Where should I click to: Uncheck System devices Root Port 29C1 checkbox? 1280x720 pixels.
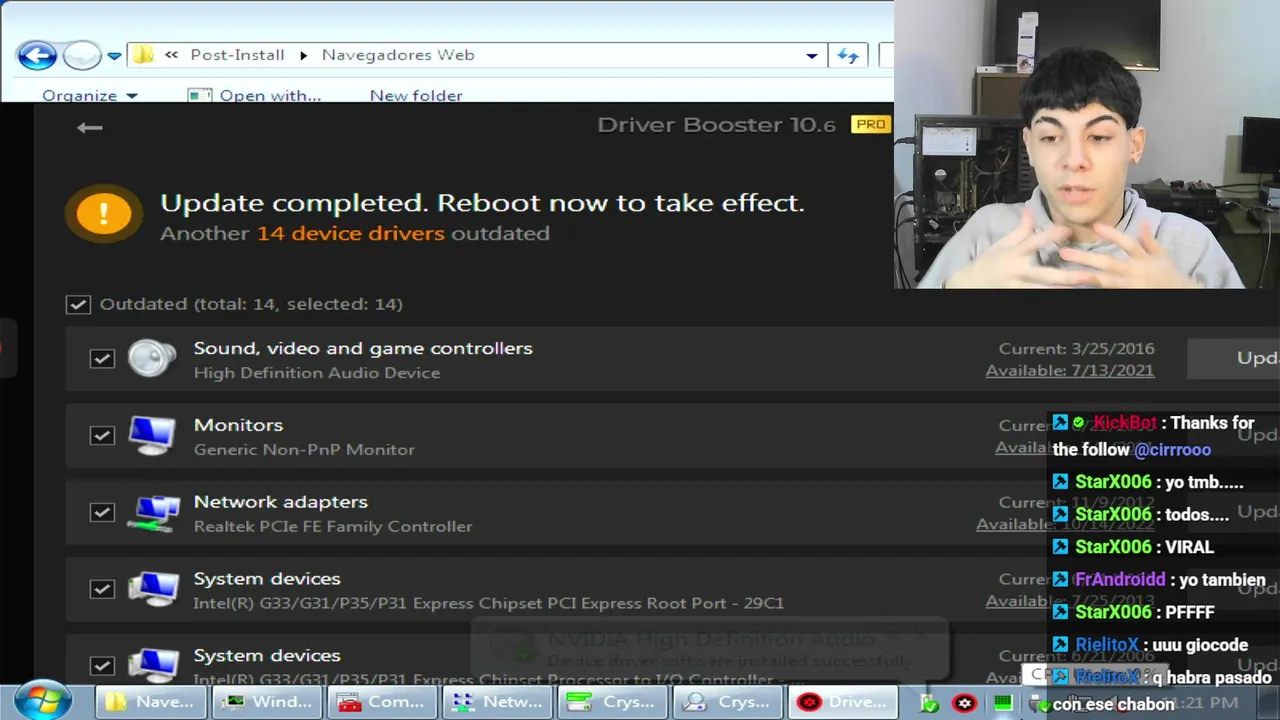tap(102, 589)
